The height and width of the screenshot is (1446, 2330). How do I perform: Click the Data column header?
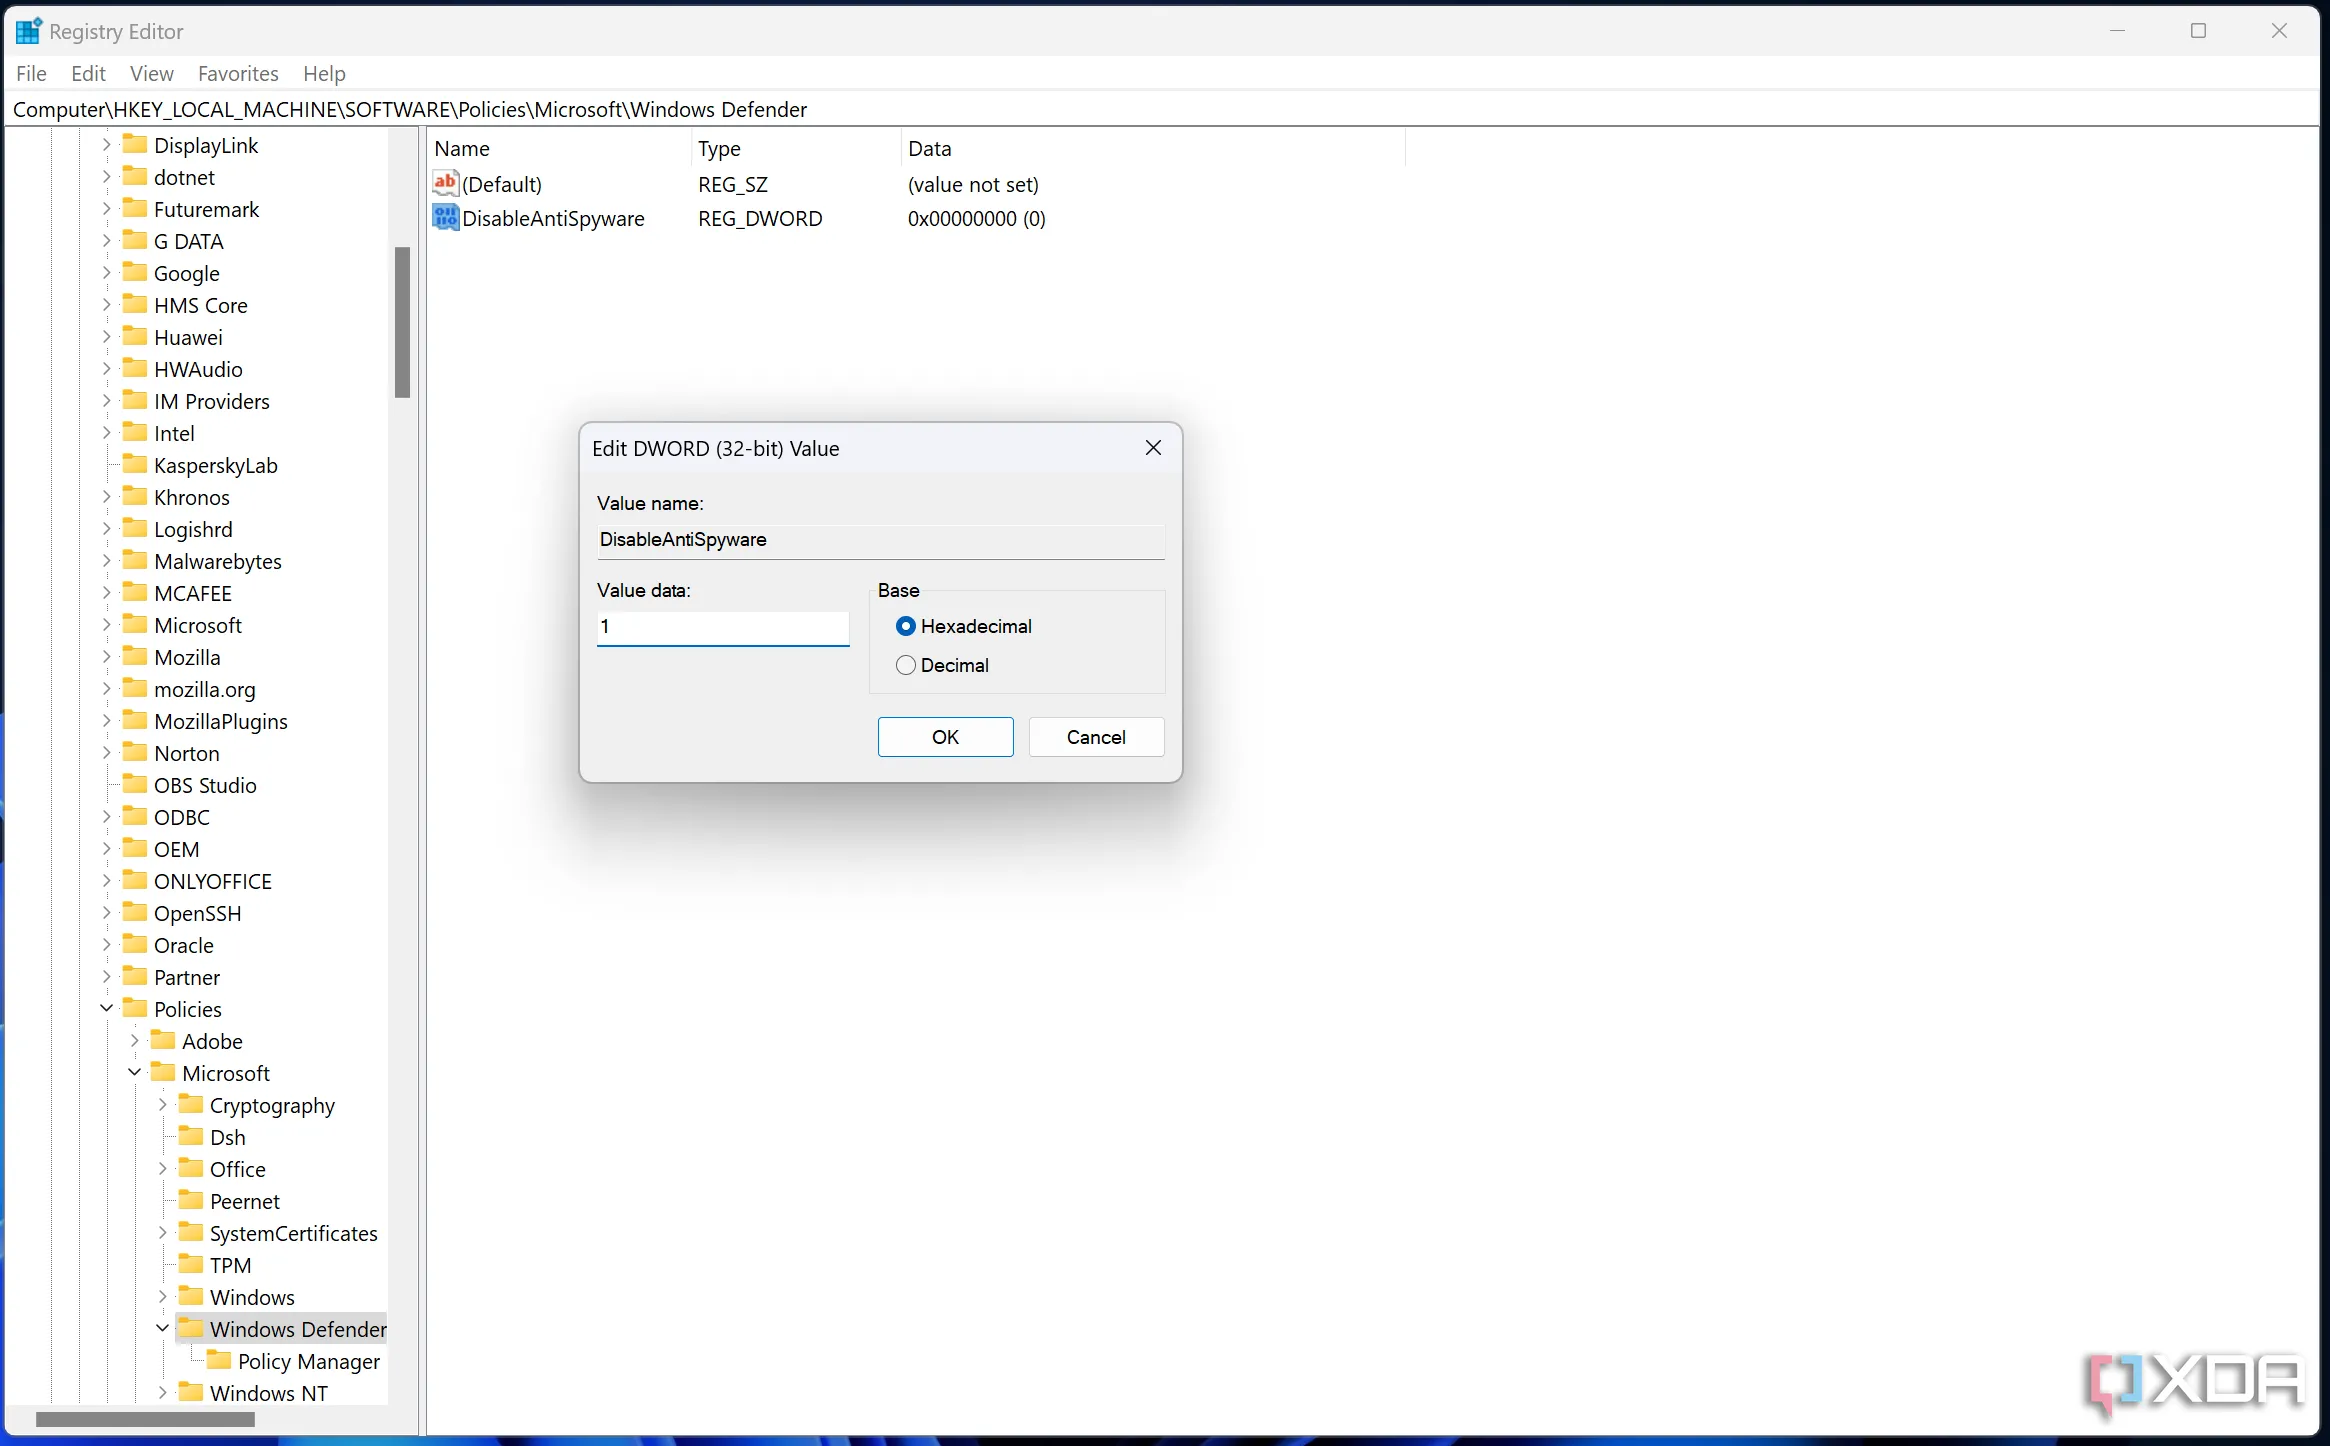pyautogui.click(x=1153, y=148)
